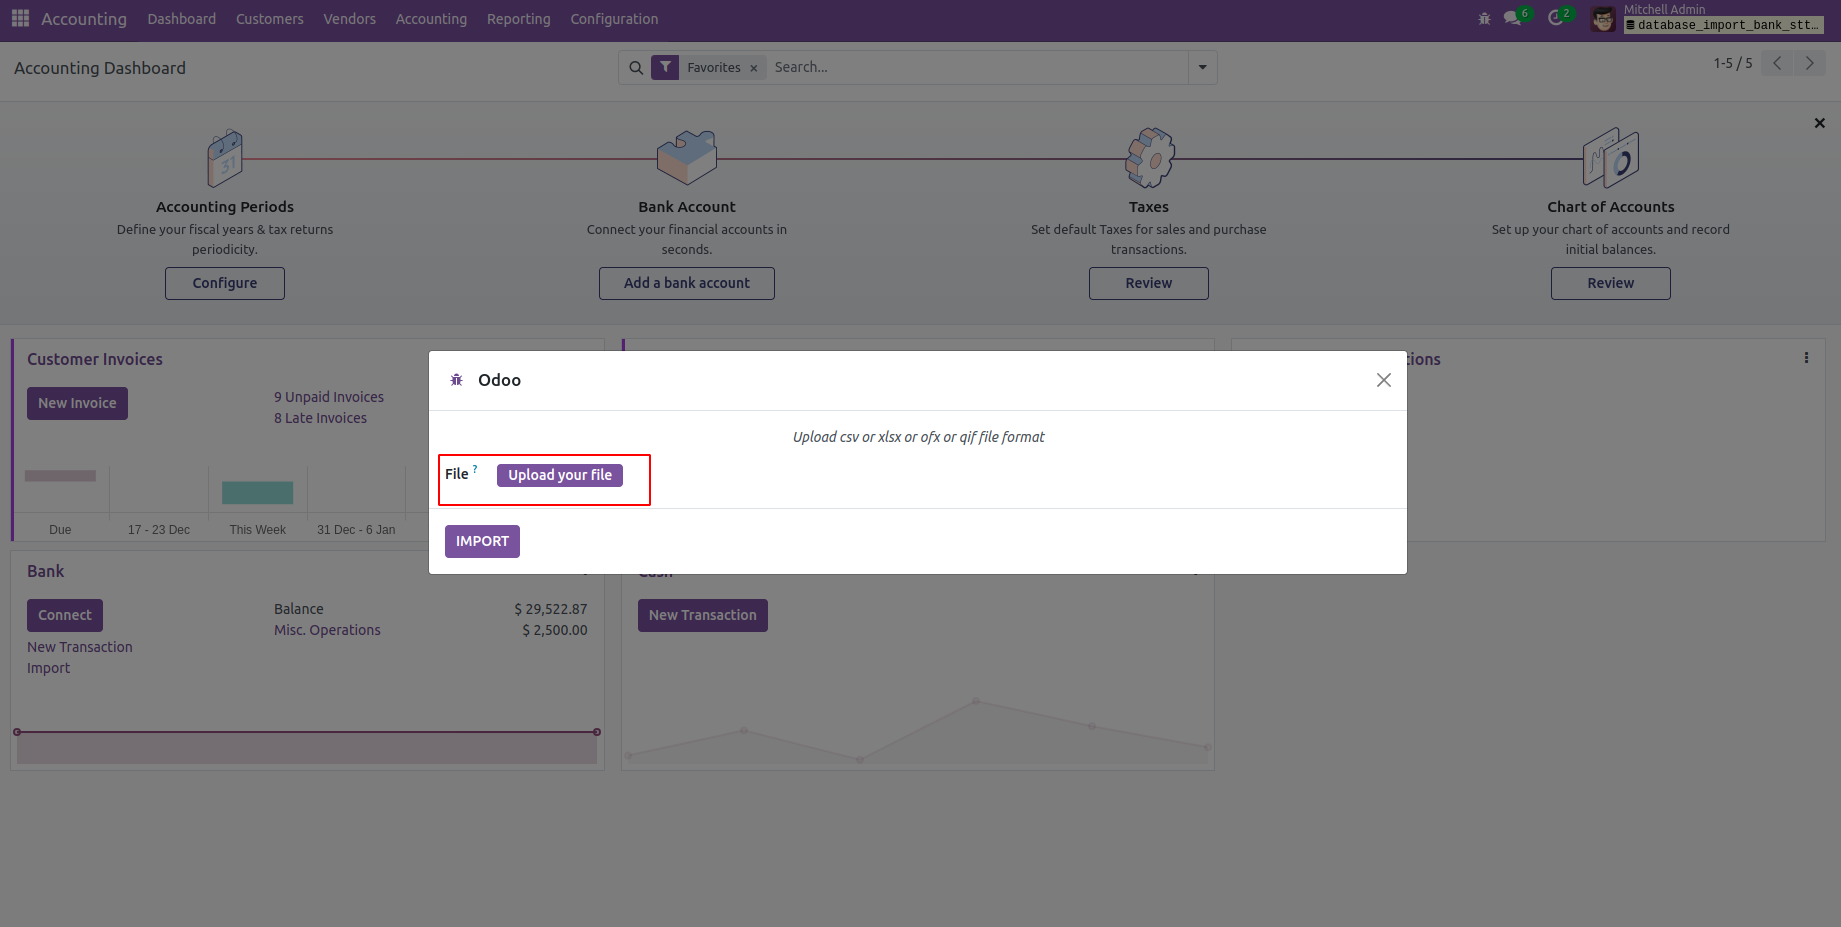Click the File field help question mark
1841x927 pixels.
(475, 469)
